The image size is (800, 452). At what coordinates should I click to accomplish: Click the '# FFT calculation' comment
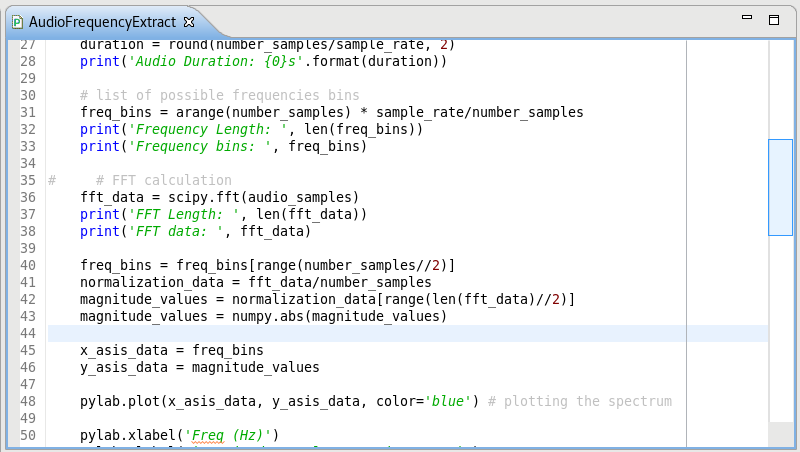[164, 181]
